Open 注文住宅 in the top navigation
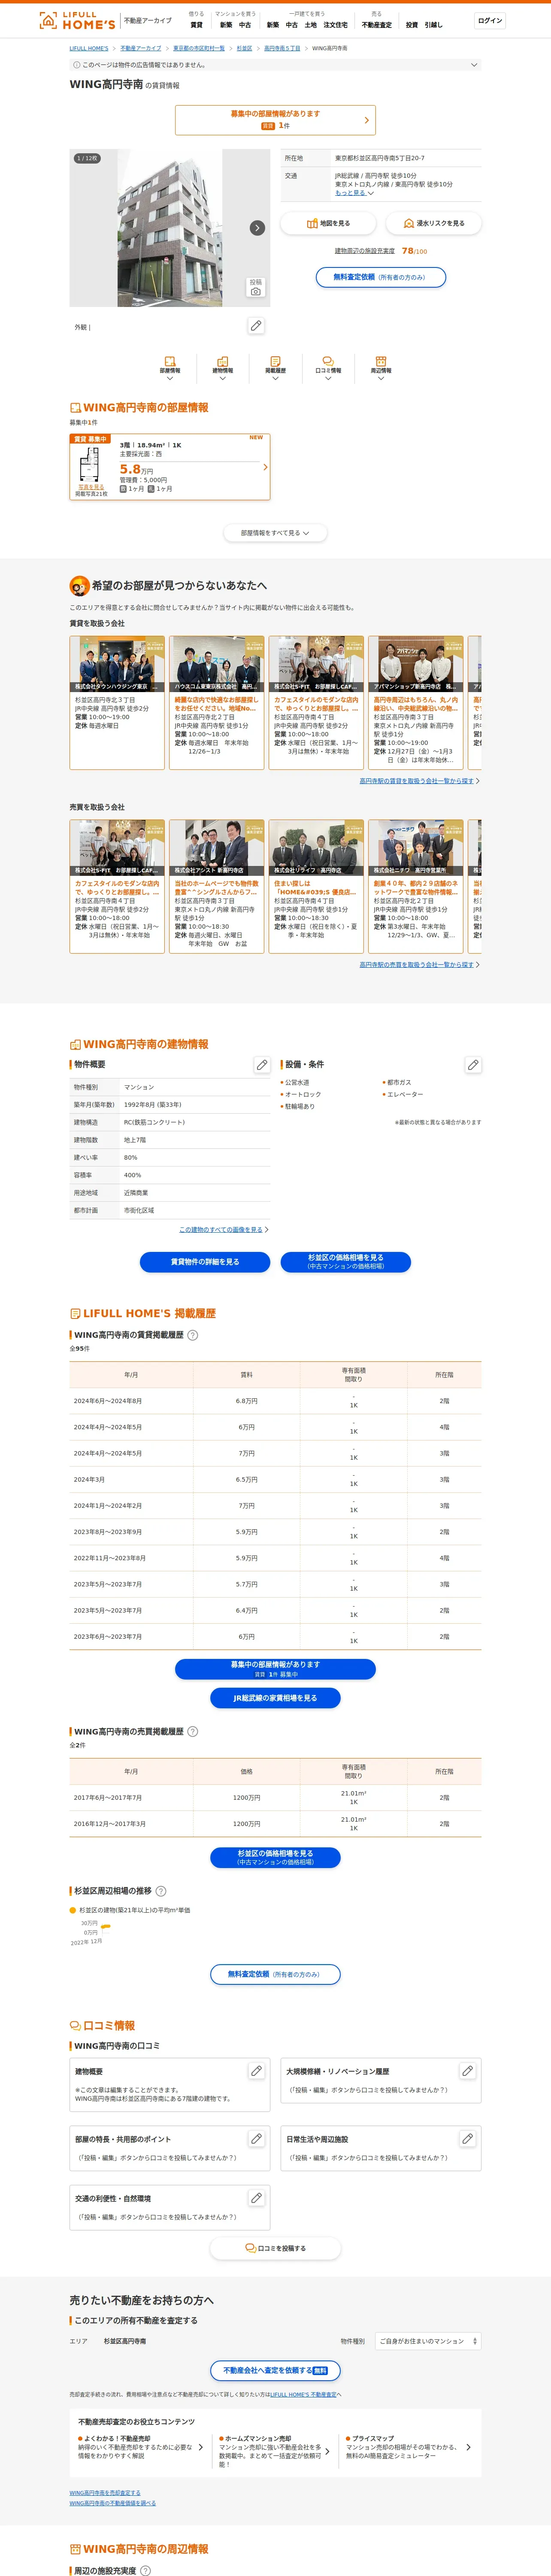551x2576 pixels. (x=336, y=25)
